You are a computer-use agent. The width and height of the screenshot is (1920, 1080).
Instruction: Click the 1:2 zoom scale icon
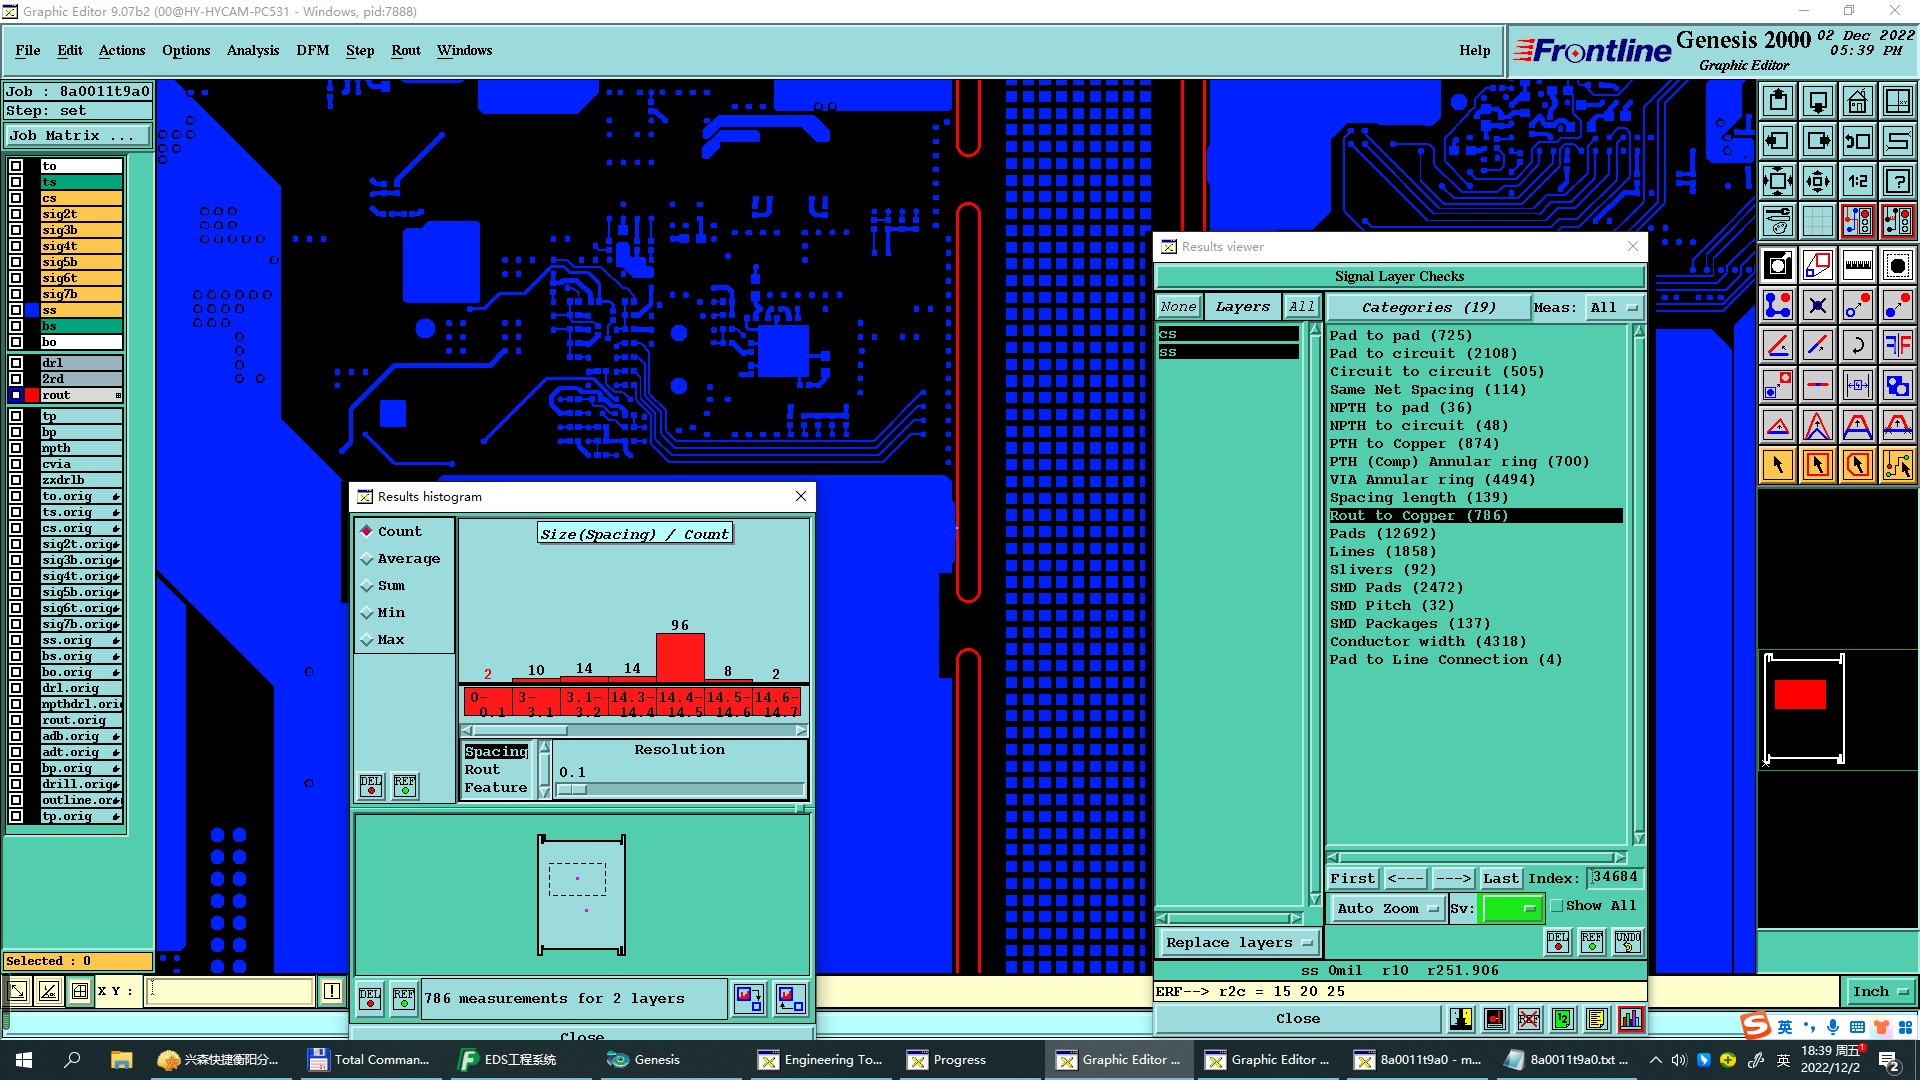[1857, 181]
